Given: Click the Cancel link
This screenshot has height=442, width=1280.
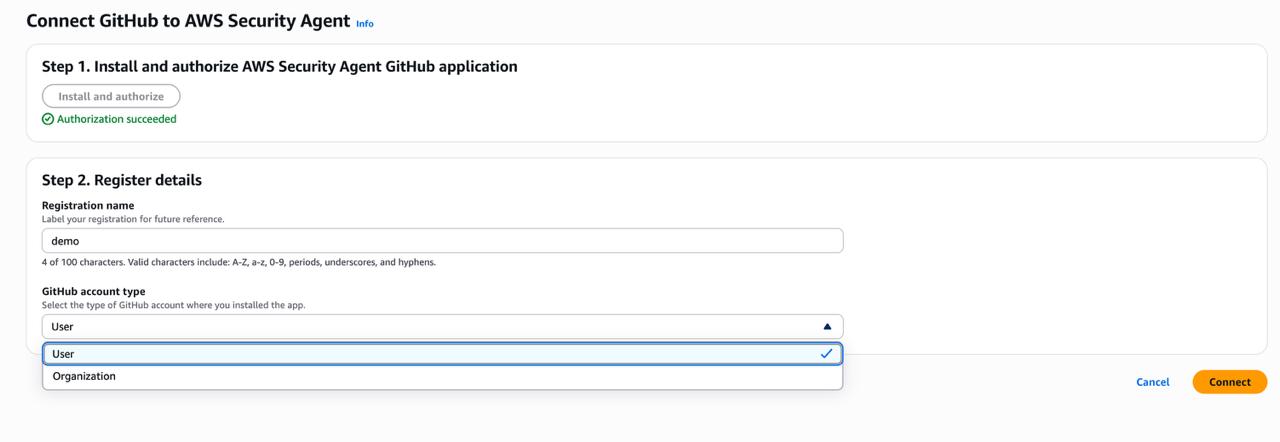Looking at the screenshot, I should [x=1152, y=382].
